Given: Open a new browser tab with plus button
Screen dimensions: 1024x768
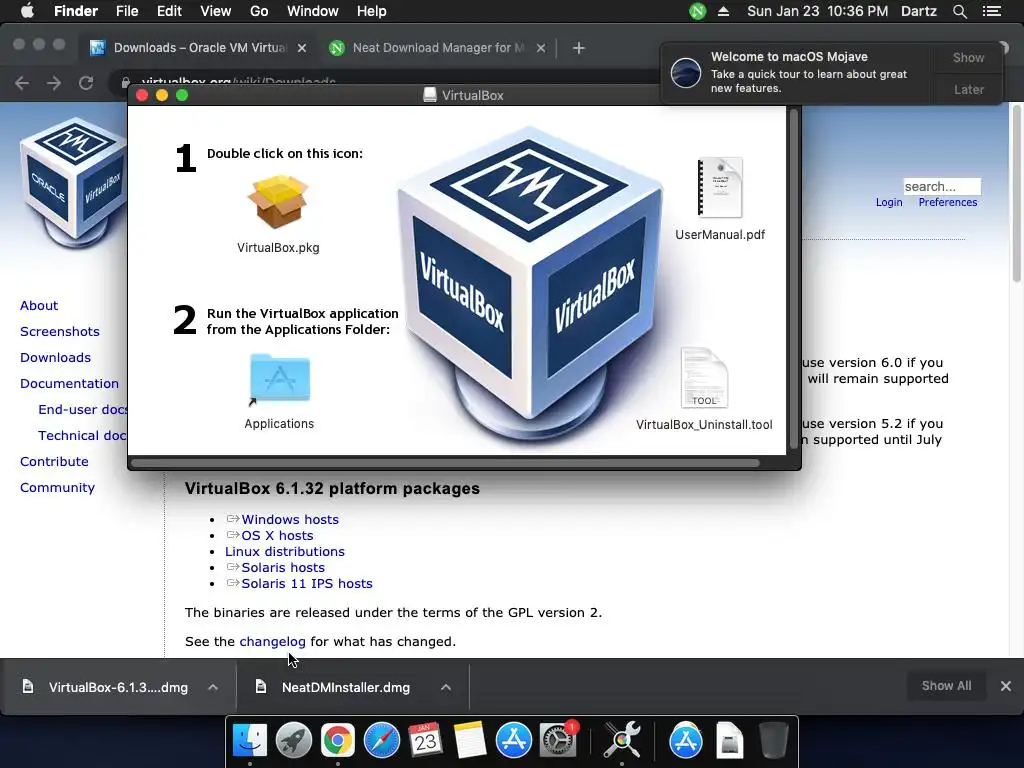Looking at the screenshot, I should 579,48.
